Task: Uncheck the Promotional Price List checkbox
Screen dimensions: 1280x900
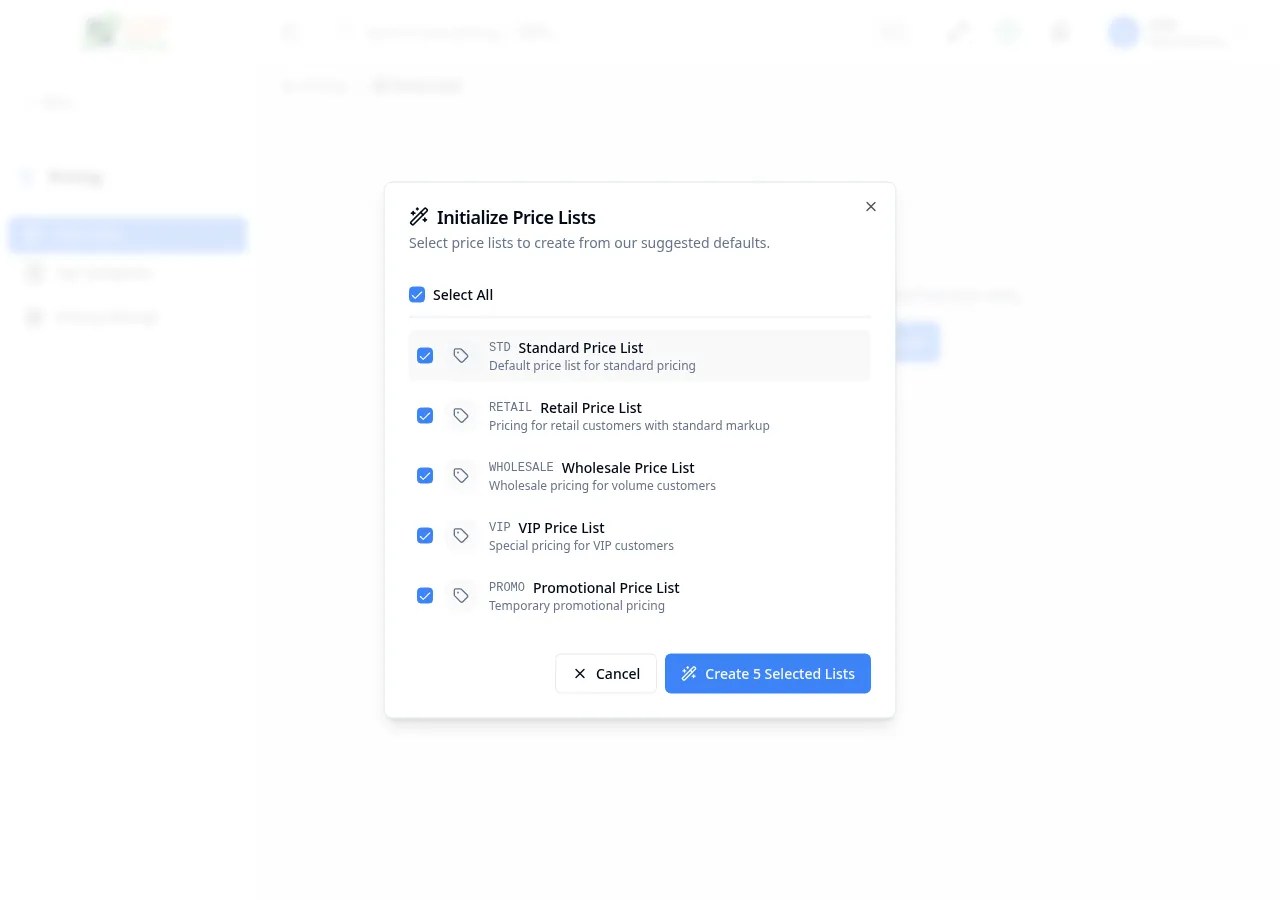Action: pyautogui.click(x=425, y=596)
